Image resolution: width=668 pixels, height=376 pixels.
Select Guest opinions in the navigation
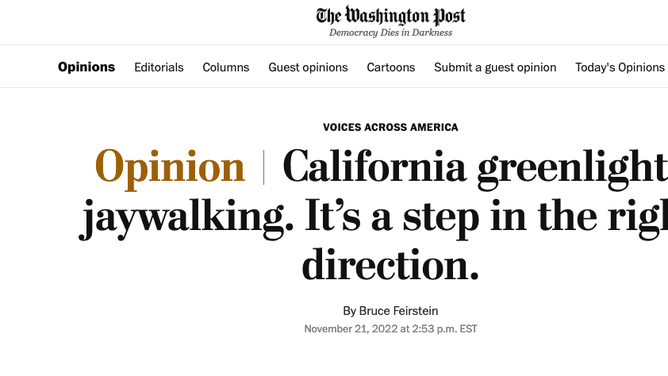click(x=308, y=67)
